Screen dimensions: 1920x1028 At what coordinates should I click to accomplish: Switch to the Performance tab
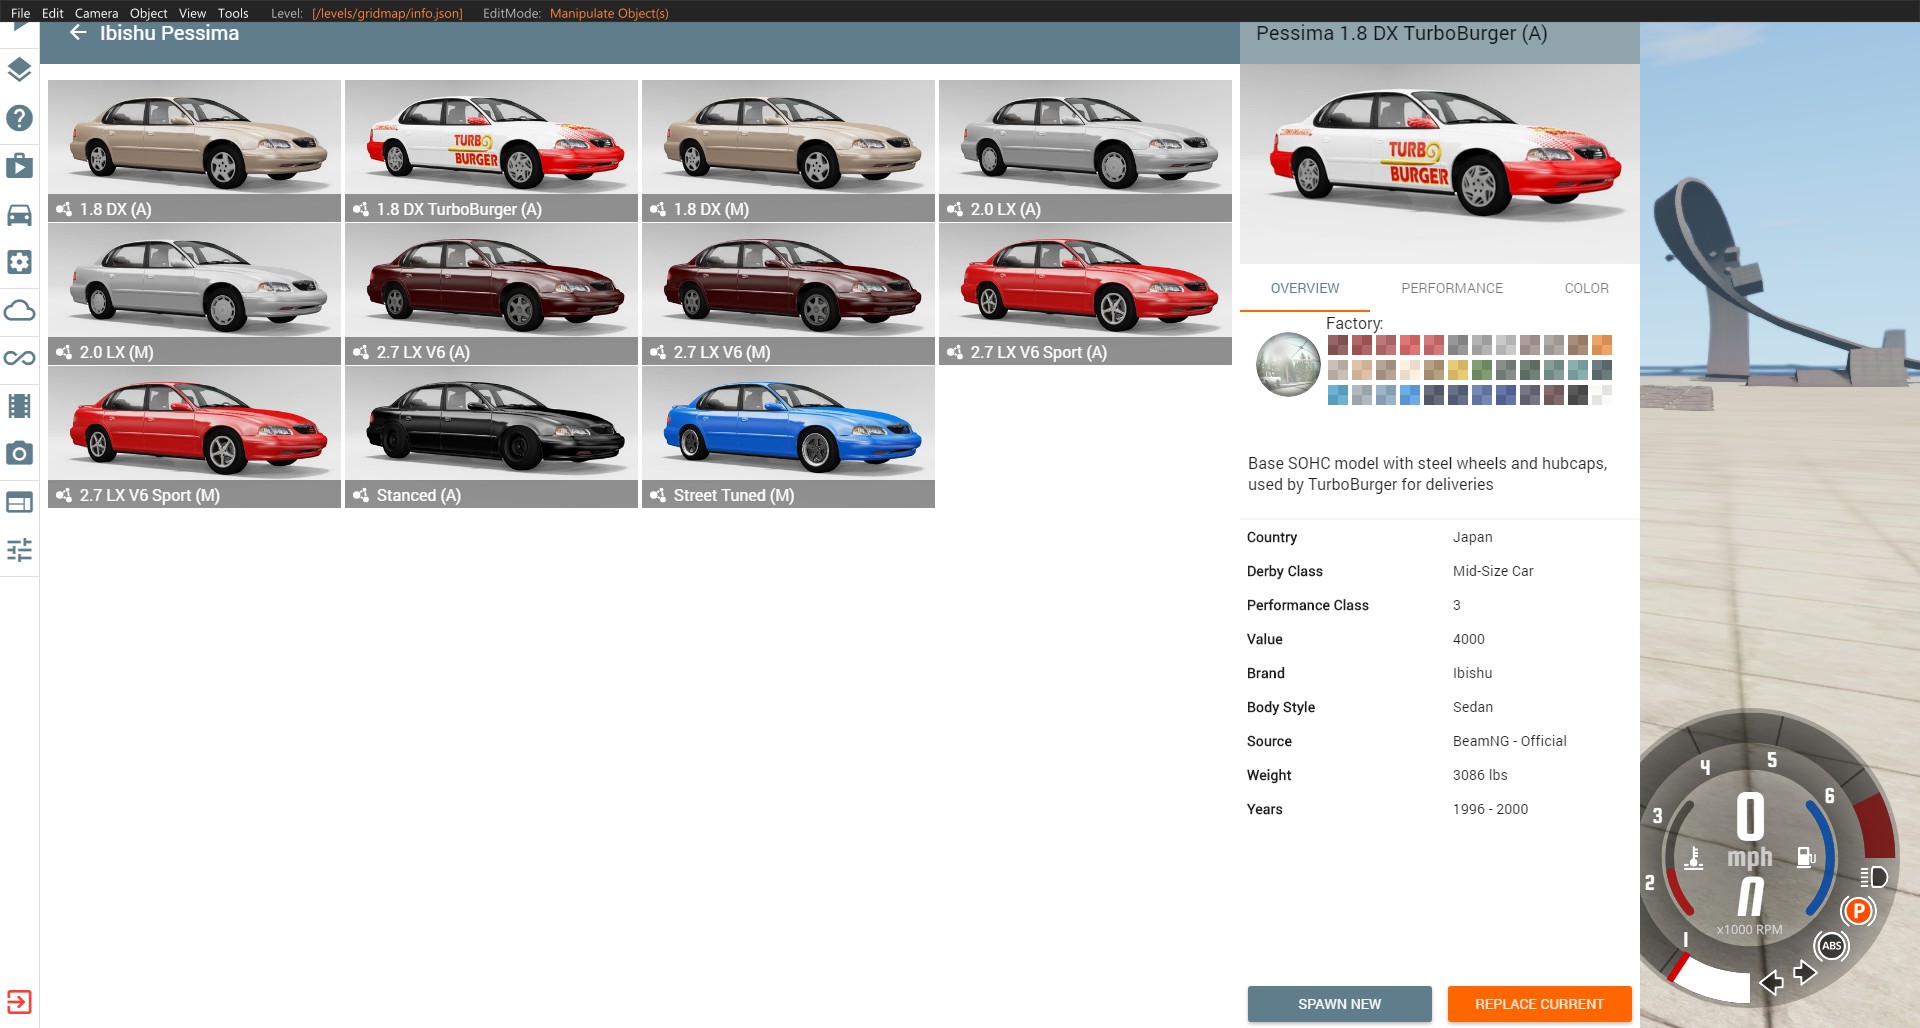point(1452,288)
